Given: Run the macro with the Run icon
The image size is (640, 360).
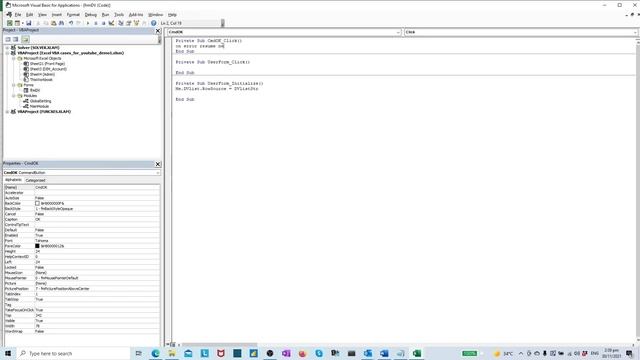Looking at the screenshot, I should [x=88, y=23].
